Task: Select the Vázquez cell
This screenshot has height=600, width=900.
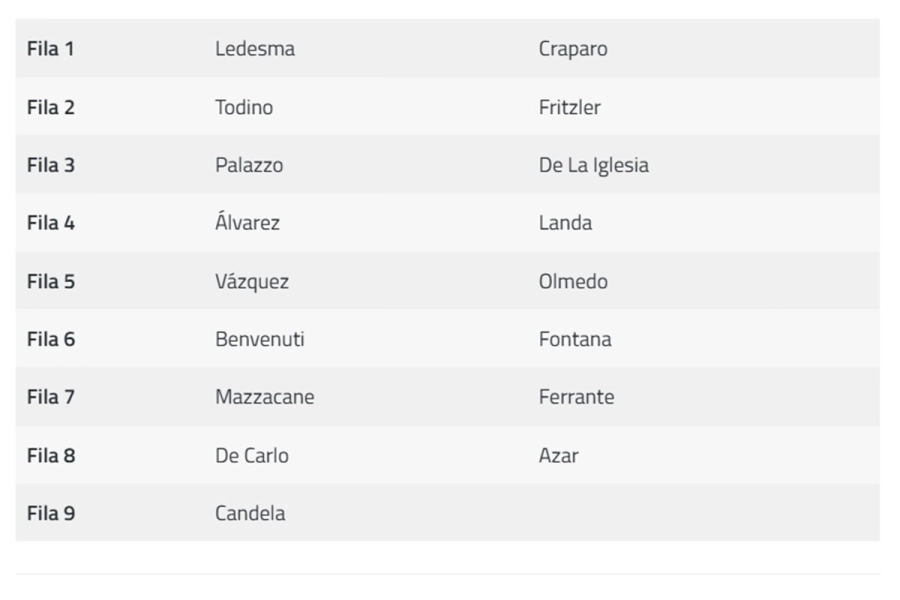Action: click(252, 281)
